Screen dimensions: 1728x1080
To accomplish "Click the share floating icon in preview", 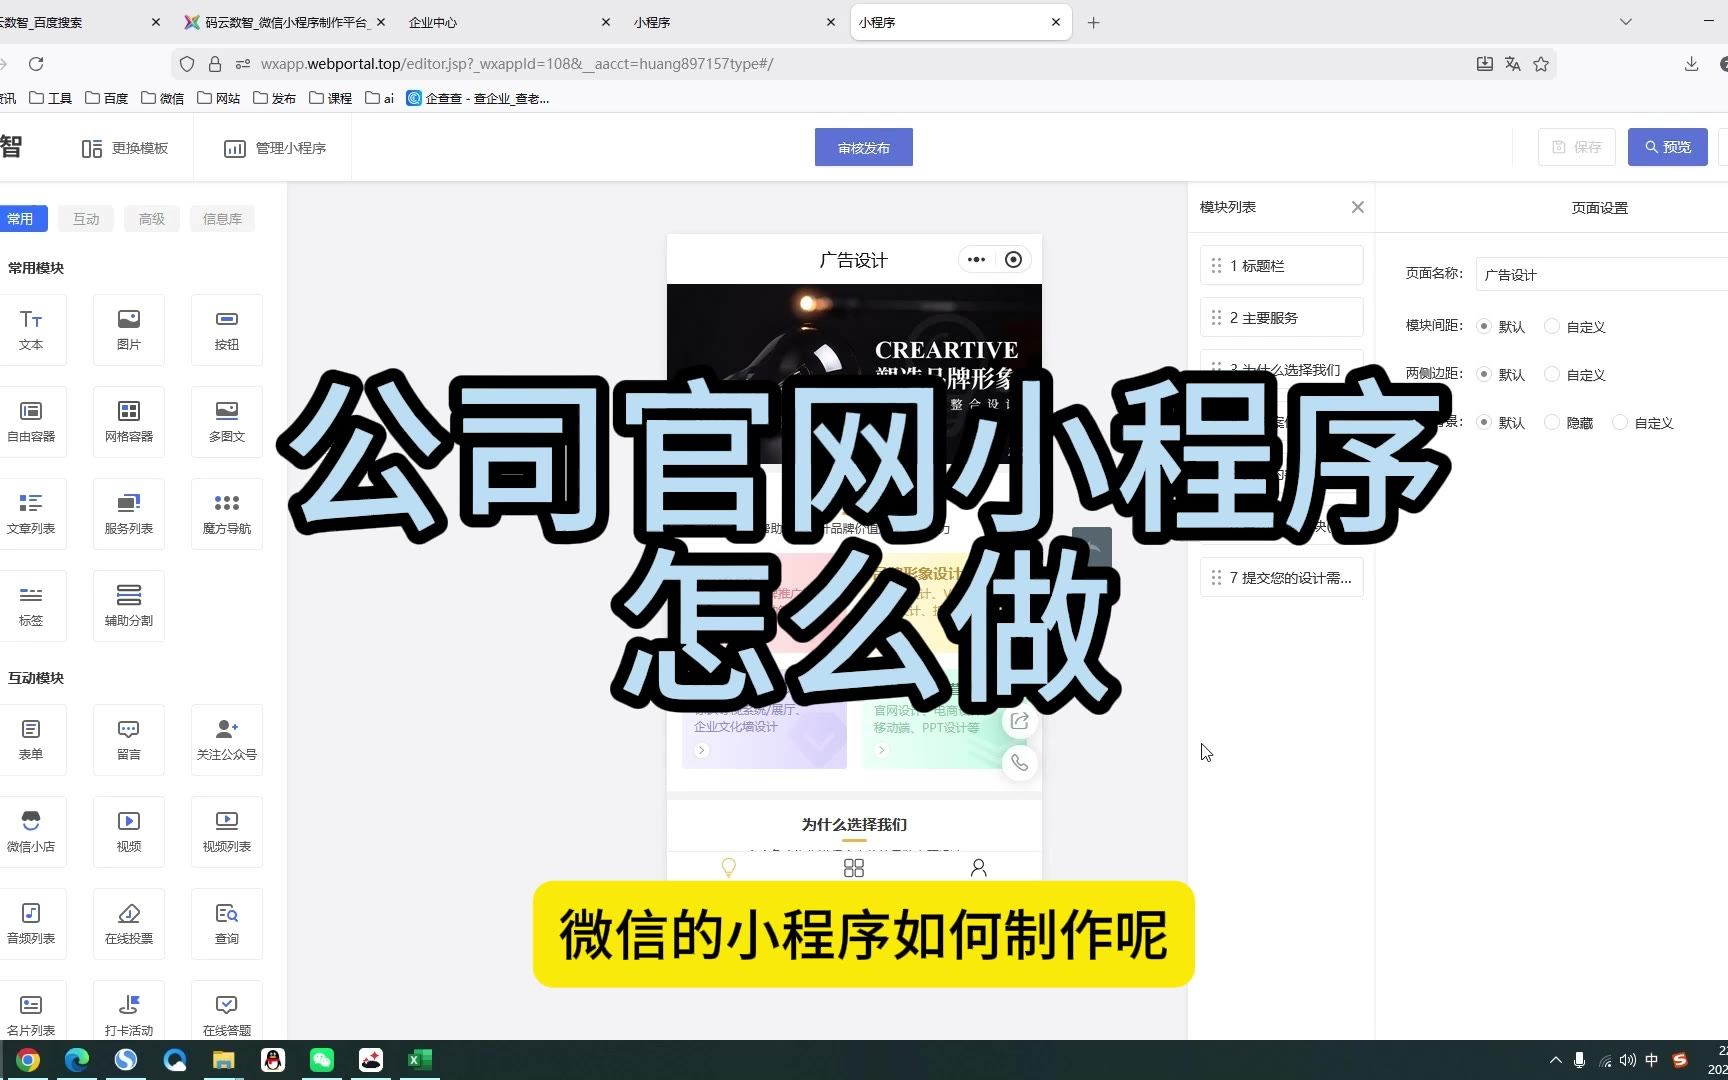I will tap(1019, 721).
